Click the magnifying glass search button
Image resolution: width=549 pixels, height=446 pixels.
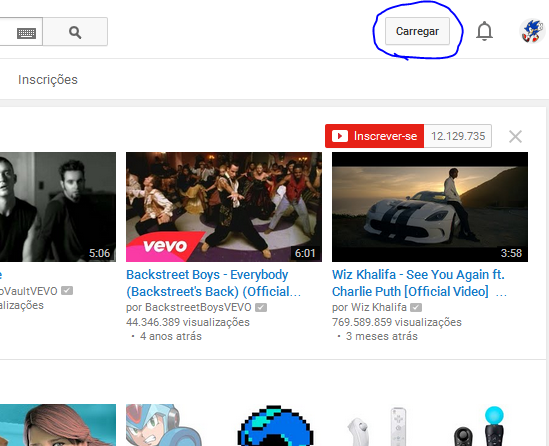click(x=75, y=32)
